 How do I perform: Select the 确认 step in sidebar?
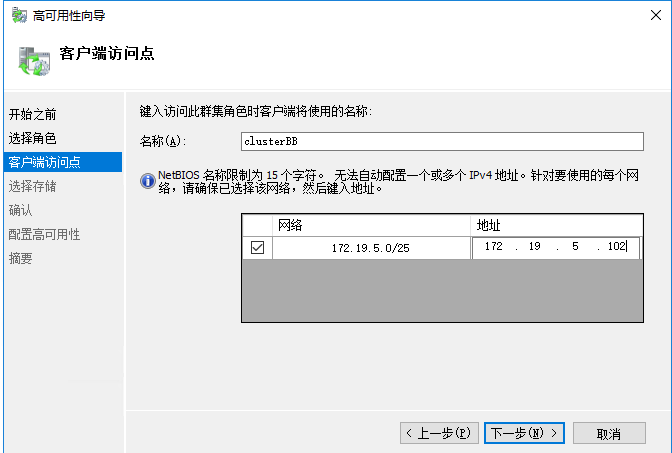pyautogui.click(x=21, y=210)
